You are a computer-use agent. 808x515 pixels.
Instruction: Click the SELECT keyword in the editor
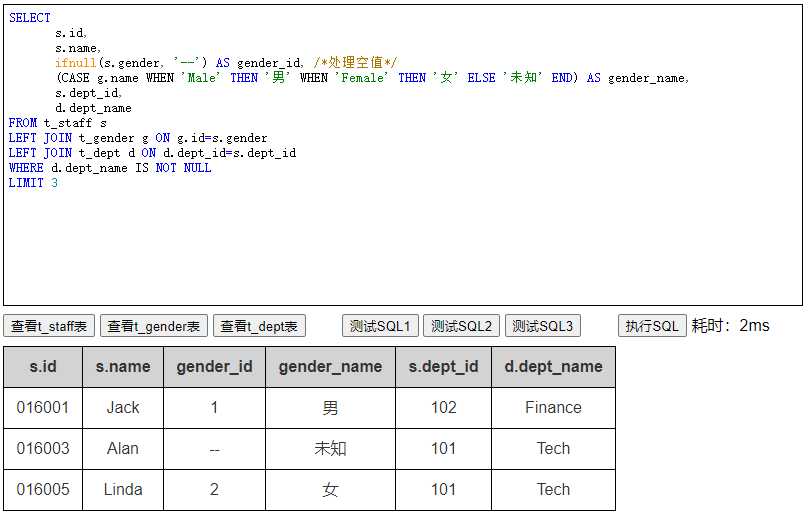click(30, 18)
